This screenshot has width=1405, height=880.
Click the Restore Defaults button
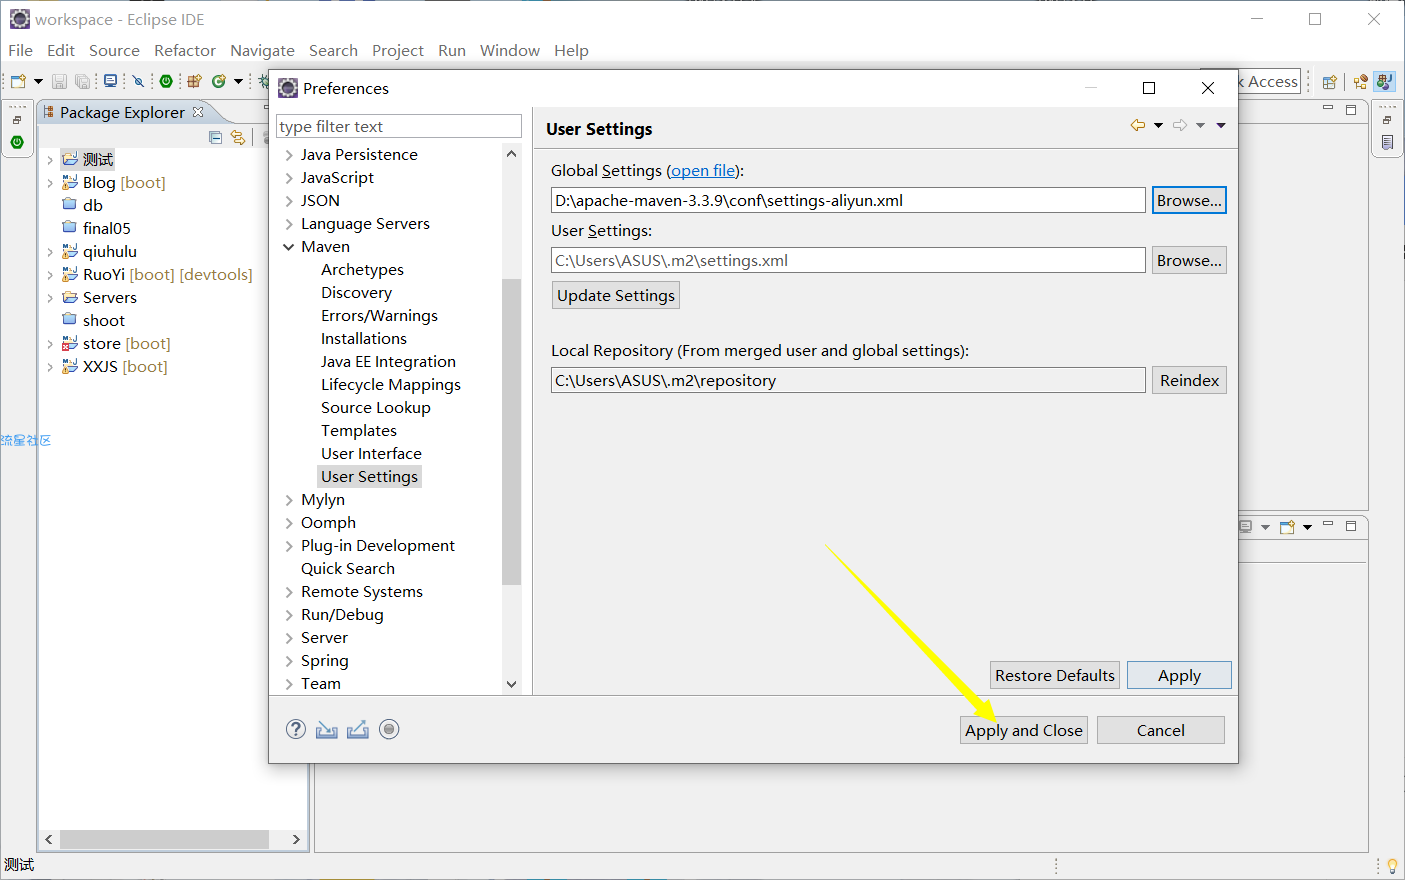1055,675
